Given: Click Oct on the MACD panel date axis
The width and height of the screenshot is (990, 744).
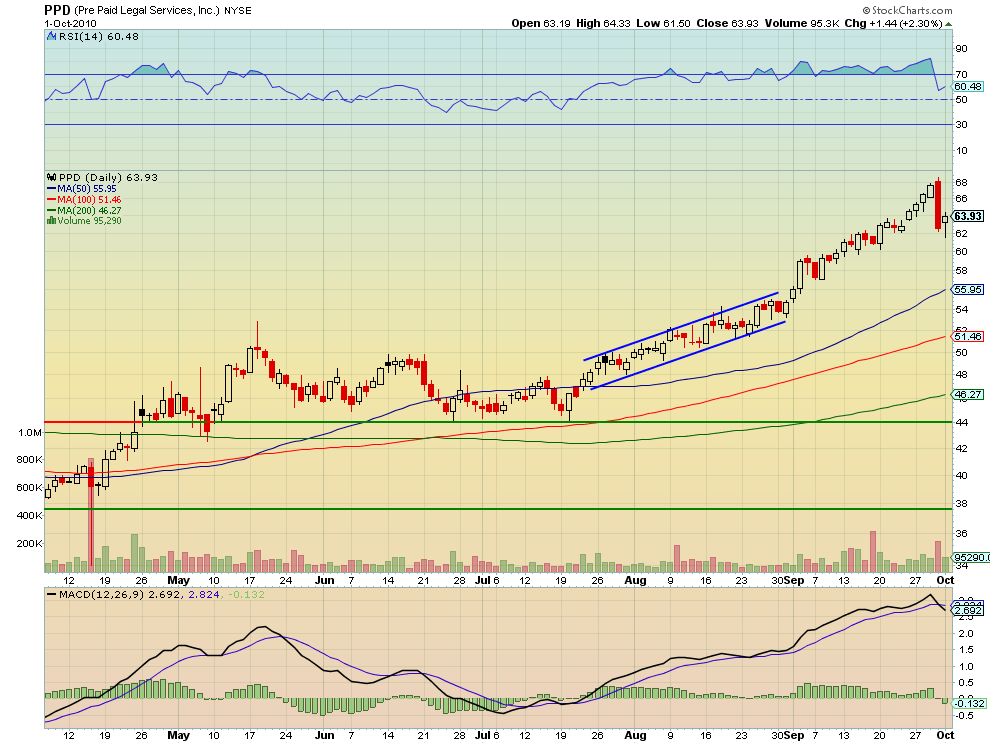Looking at the screenshot, I should tap(945, 735).
